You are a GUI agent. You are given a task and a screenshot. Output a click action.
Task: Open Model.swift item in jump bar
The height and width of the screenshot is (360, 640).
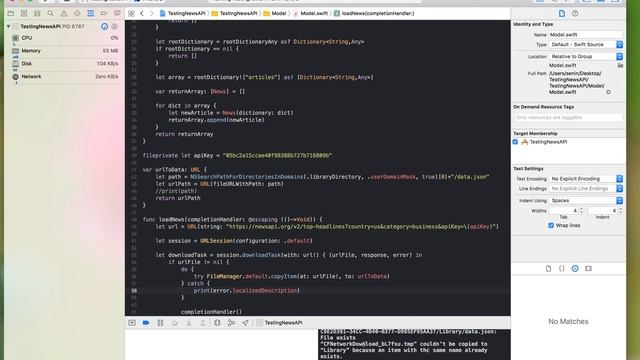(310, 13)
